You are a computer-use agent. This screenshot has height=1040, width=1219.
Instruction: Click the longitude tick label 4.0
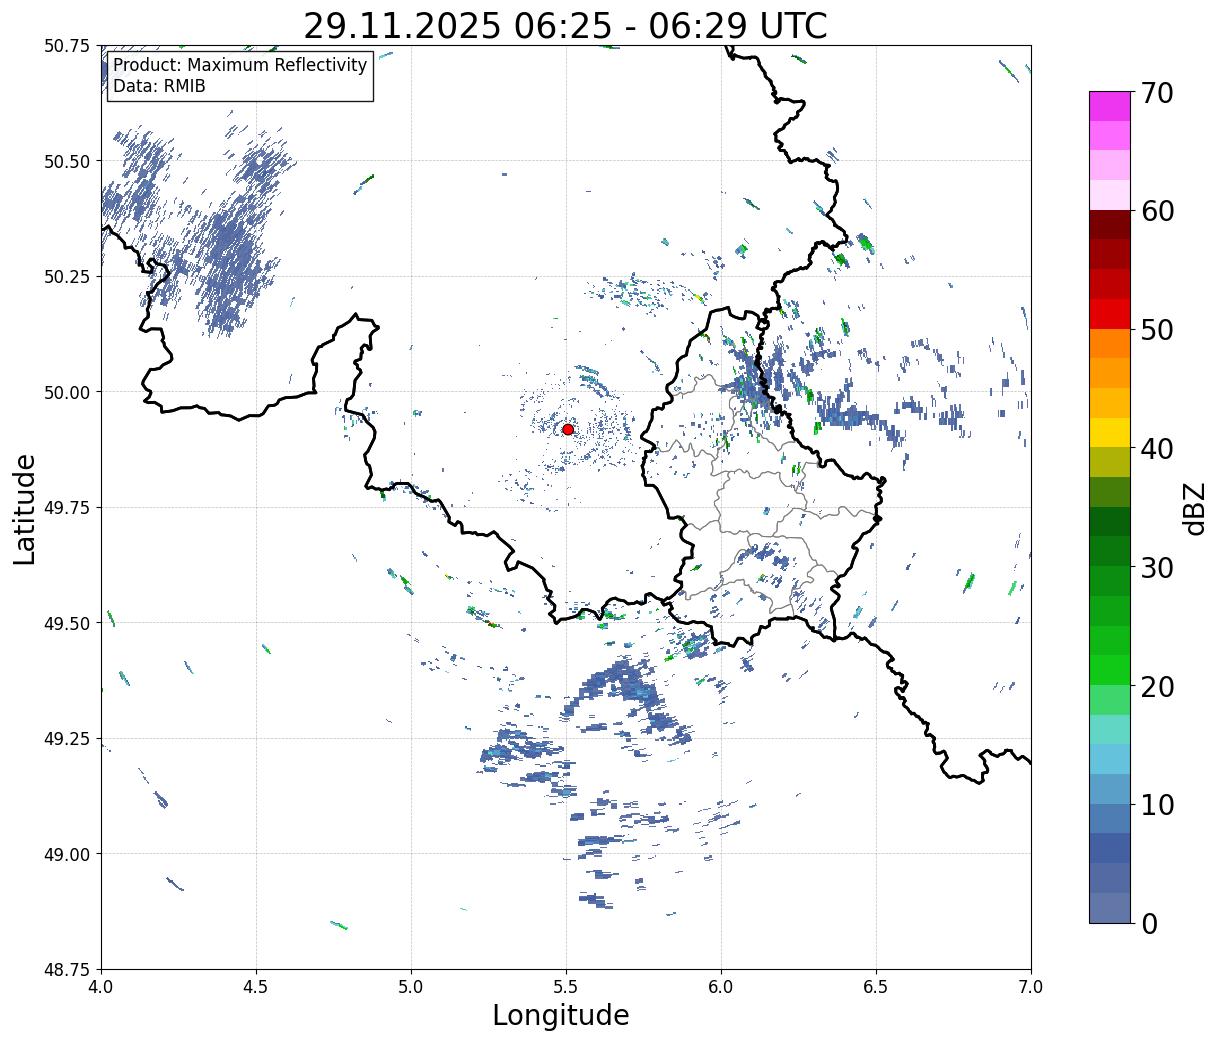tap(101, 987)
